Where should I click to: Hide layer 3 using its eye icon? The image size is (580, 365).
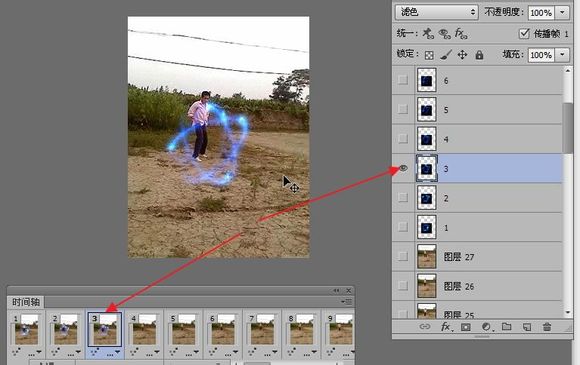403,168
